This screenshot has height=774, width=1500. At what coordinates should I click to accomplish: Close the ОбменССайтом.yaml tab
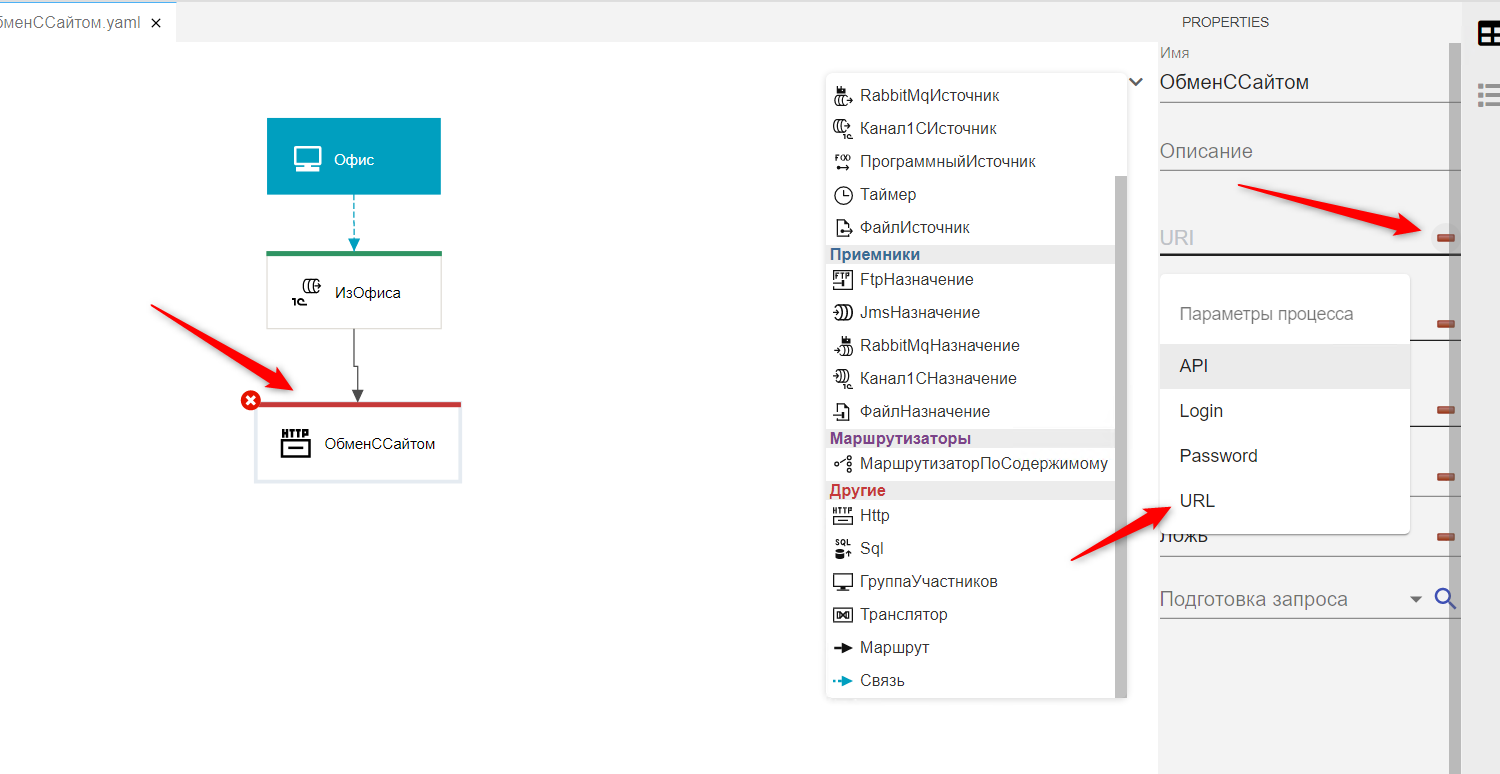(156, 22)
